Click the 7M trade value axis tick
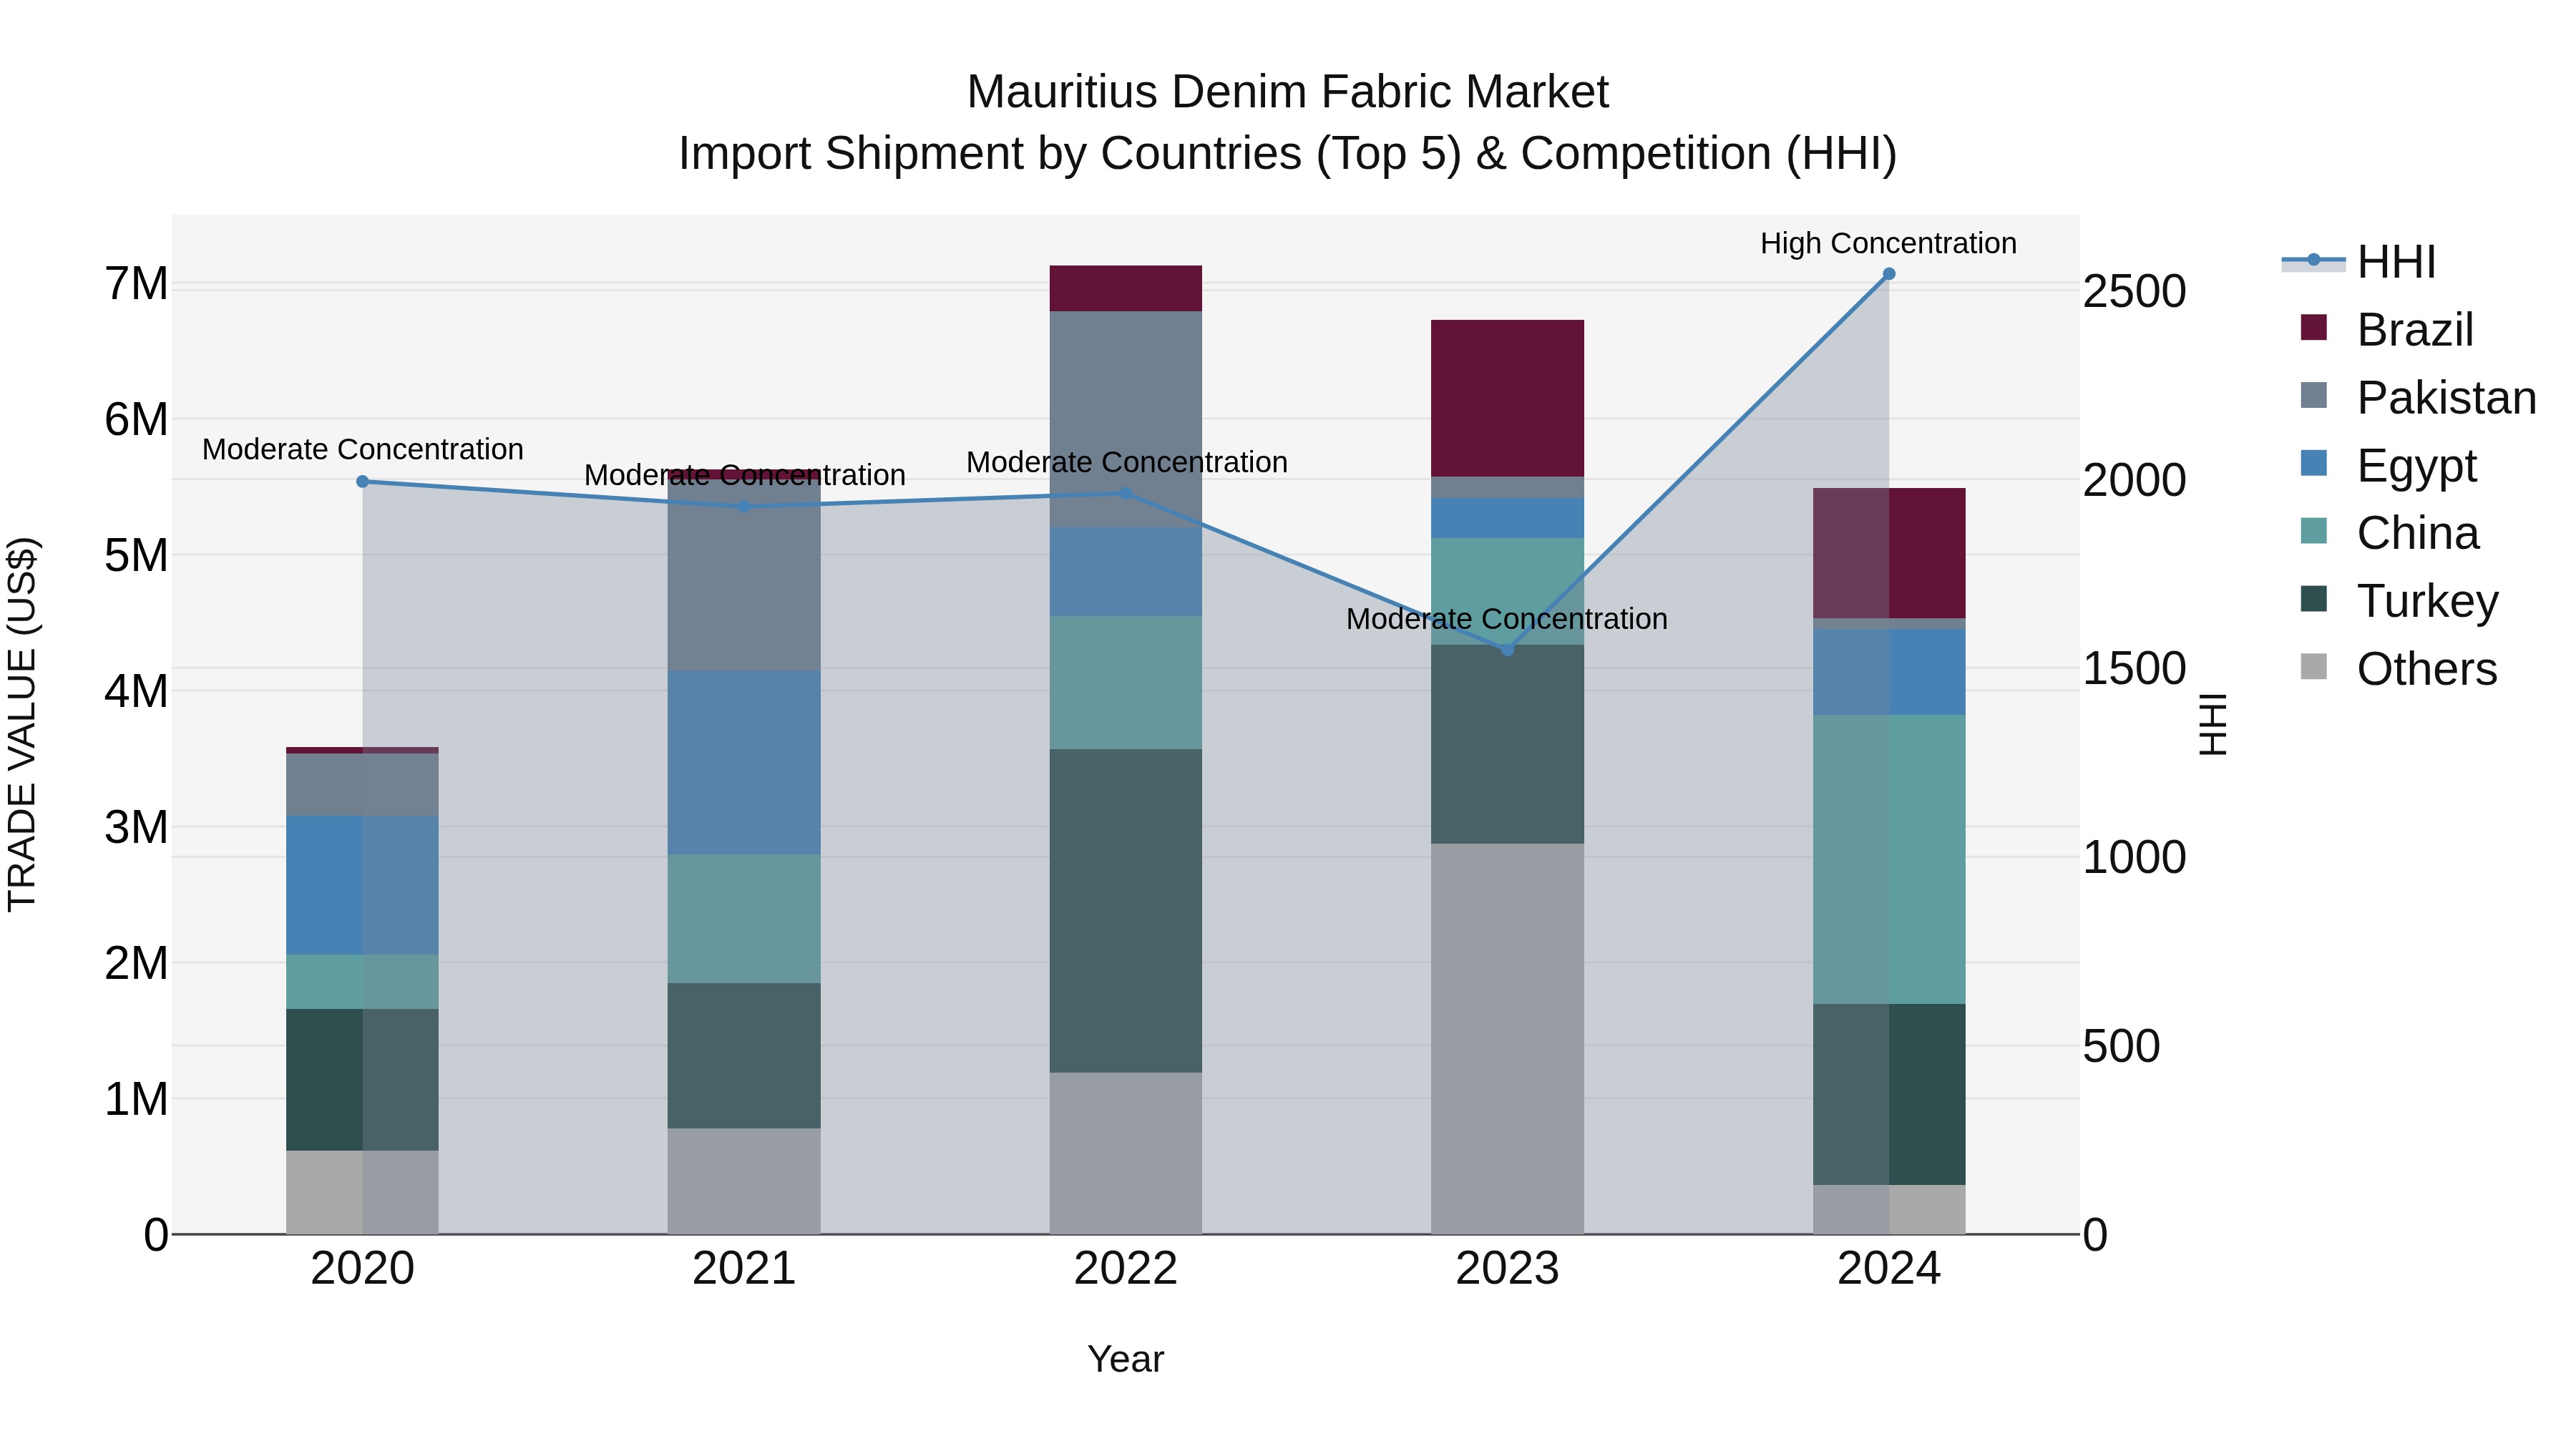2576x1449 pixels. [x=136, y=284]
